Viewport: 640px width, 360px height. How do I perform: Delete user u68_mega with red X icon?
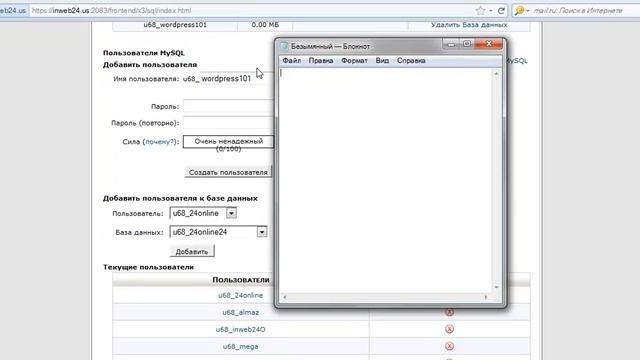(449, 346)
